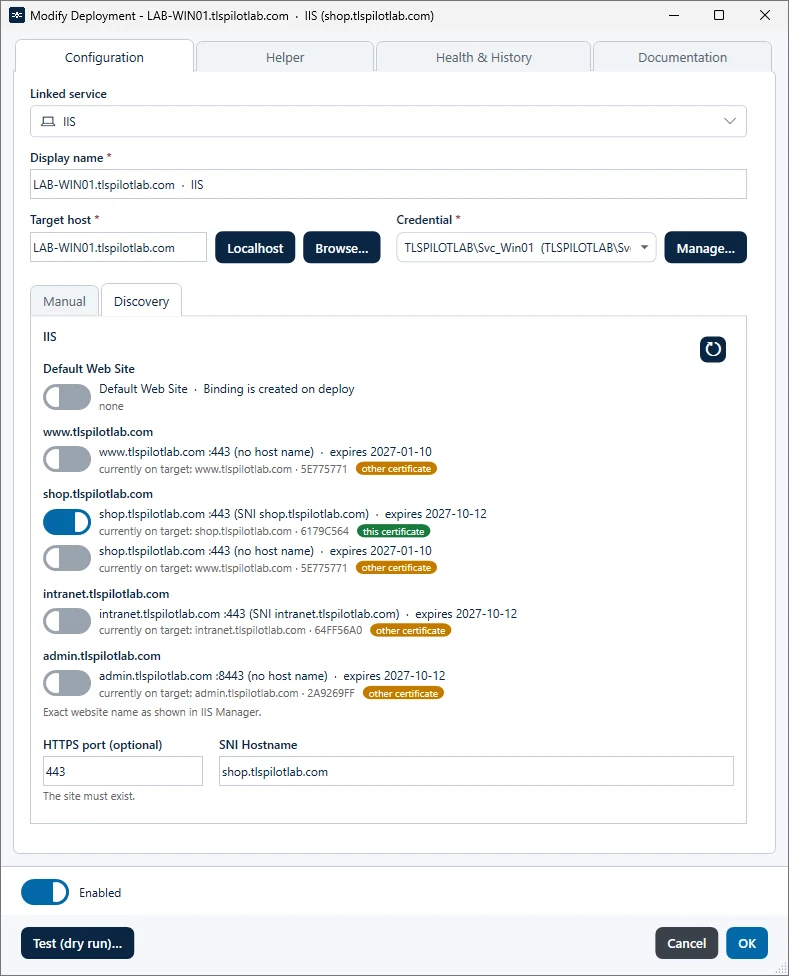Minimize the Modify Deployment window
Screen dimensions: 789x976
(x=674, y=16)
